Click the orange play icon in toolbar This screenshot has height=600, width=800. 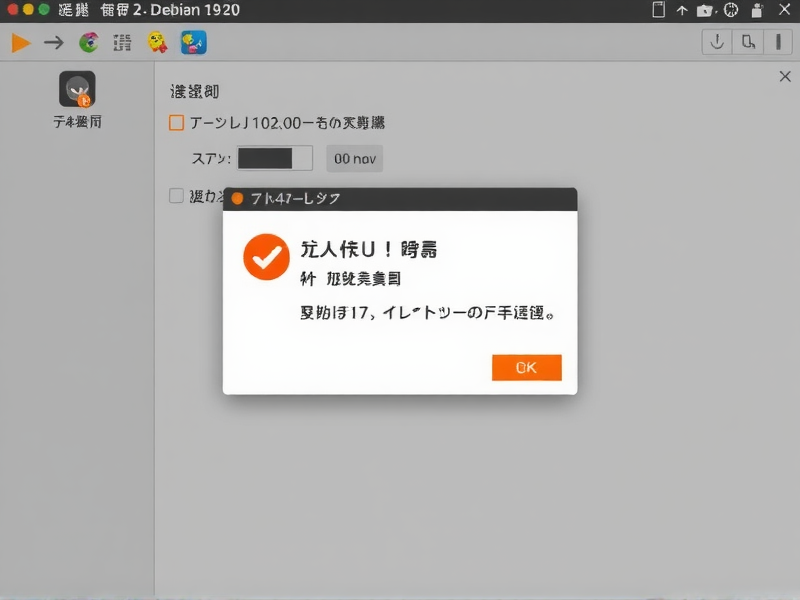[20, 42]
